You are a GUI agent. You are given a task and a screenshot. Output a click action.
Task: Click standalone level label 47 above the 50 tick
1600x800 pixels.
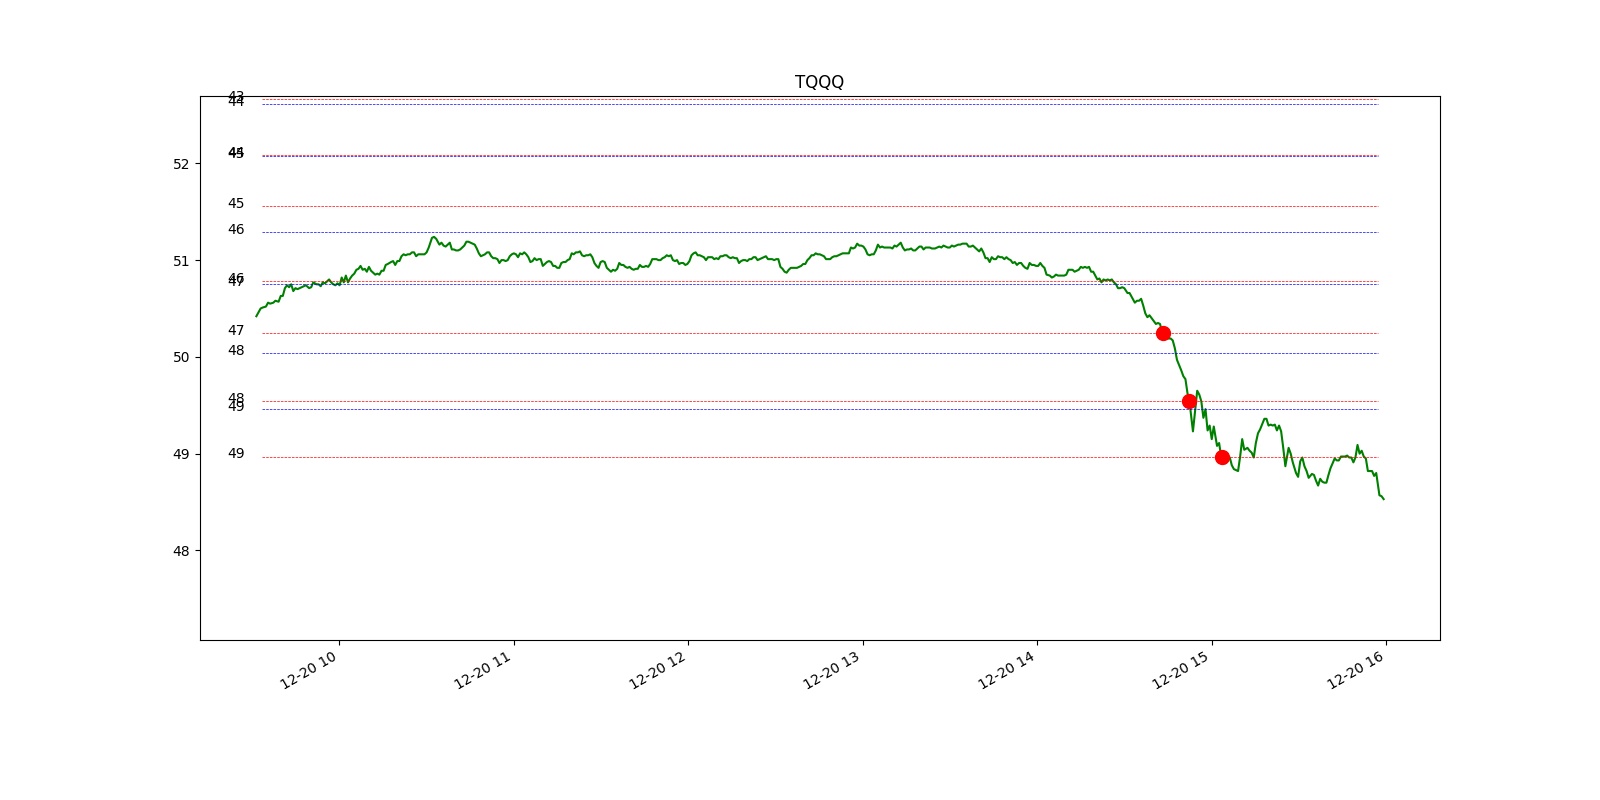coord(236,331)
